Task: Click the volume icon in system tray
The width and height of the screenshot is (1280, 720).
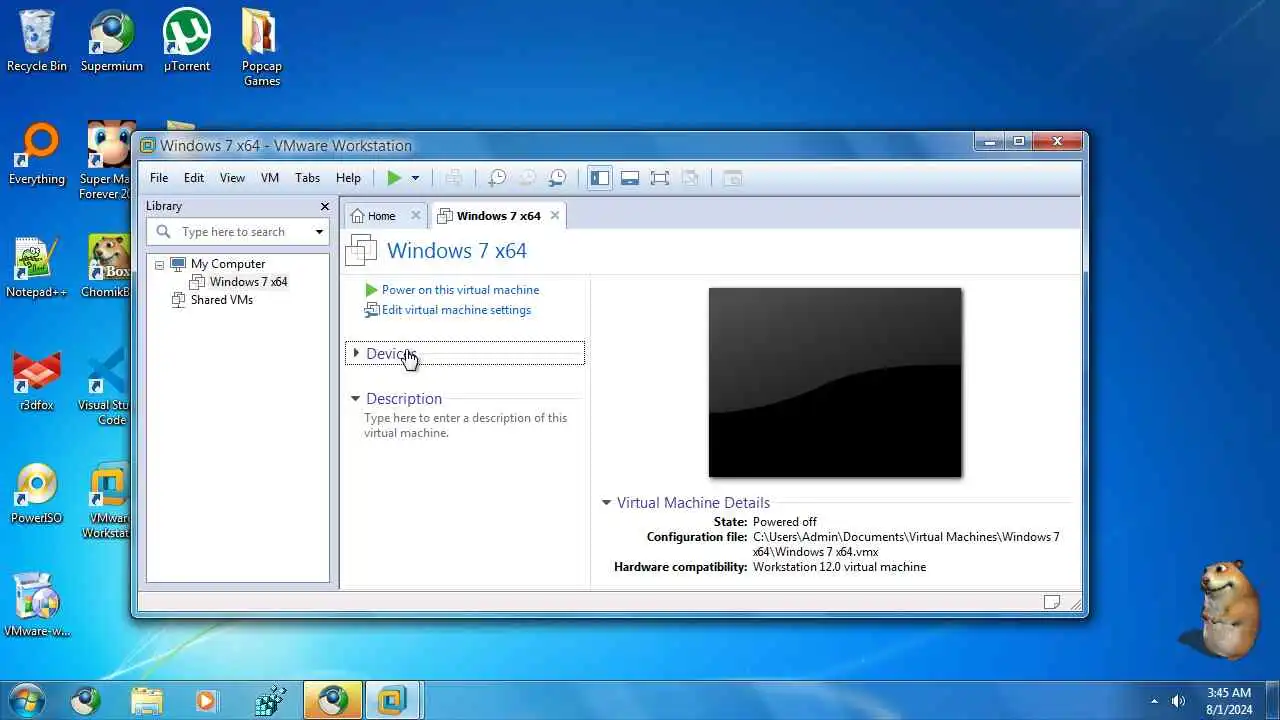Action: click(x=1178, y=701)
